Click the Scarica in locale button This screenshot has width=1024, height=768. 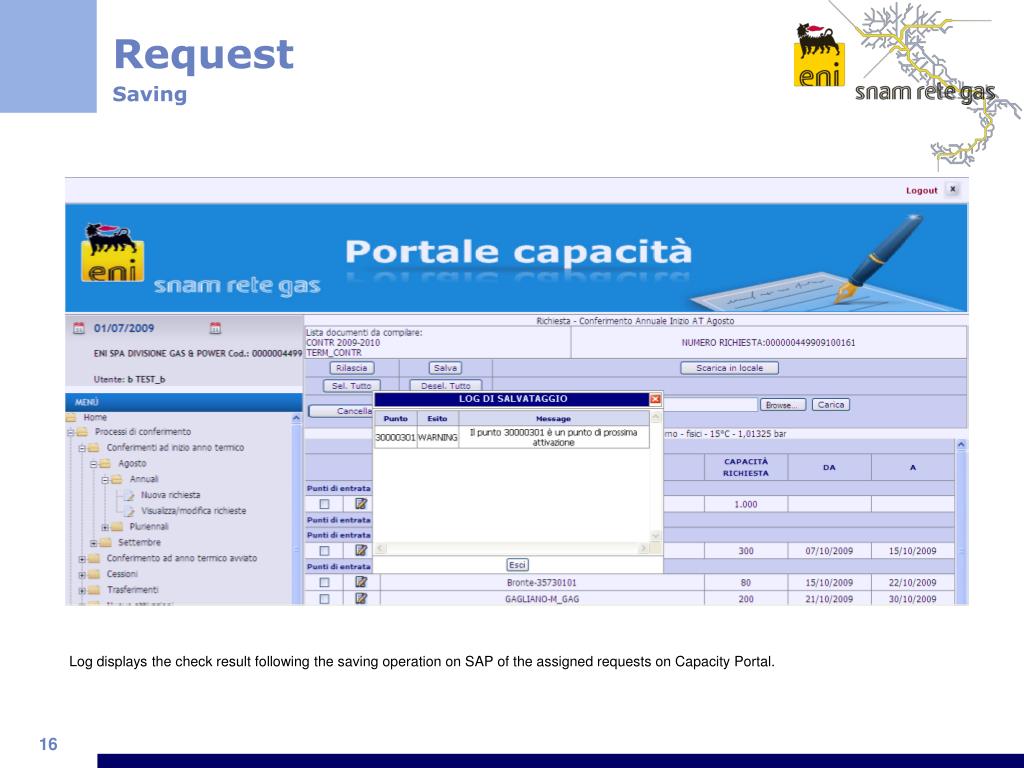[x=729, y=368]
